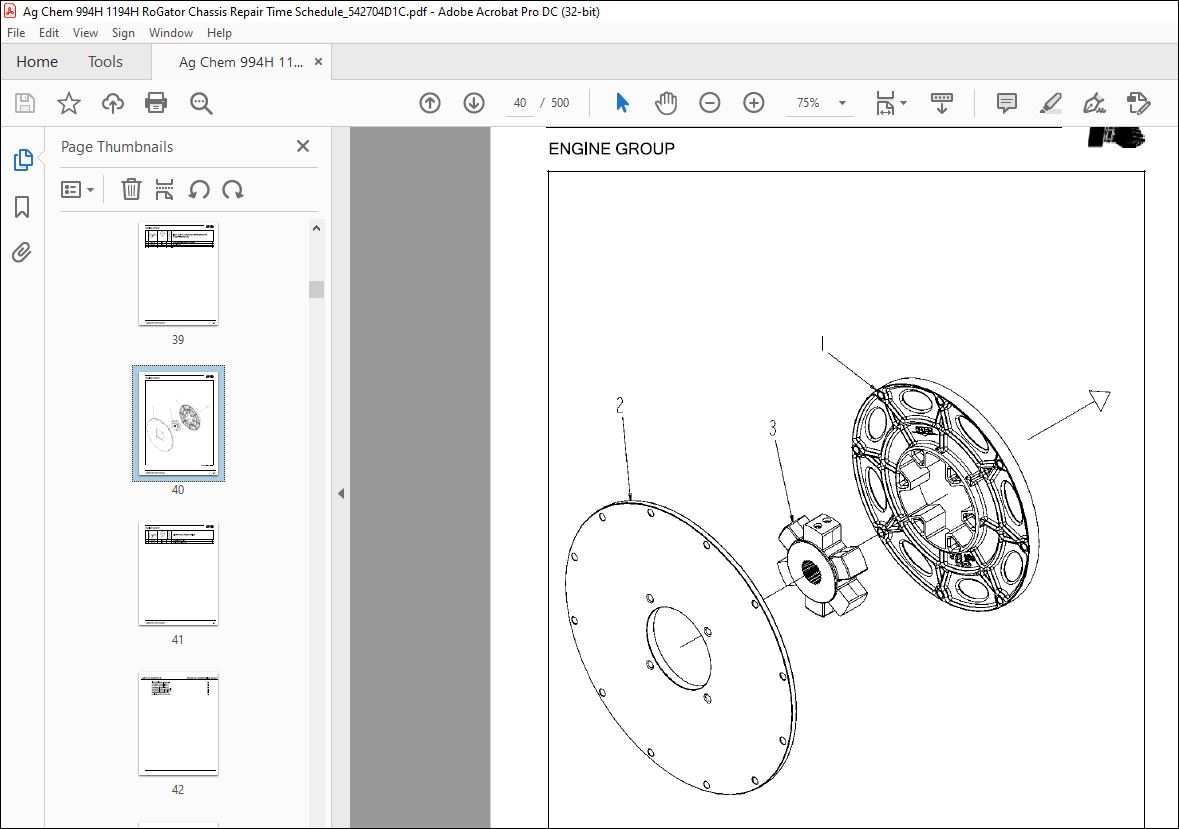Image resolution: width=1179 pixels, height=829 pixels.
Task: Click the read mode keyboard icon
Action: (941, 103)
